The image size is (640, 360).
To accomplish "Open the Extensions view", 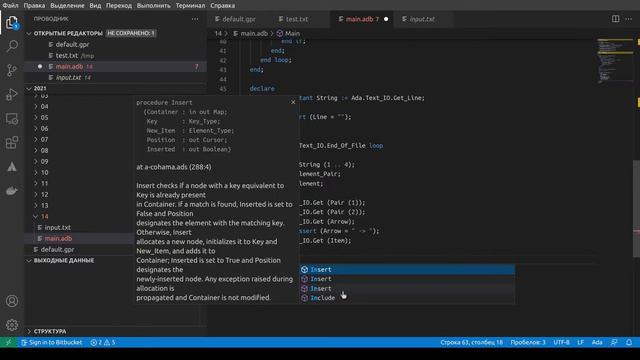I will tap(12, 142).
